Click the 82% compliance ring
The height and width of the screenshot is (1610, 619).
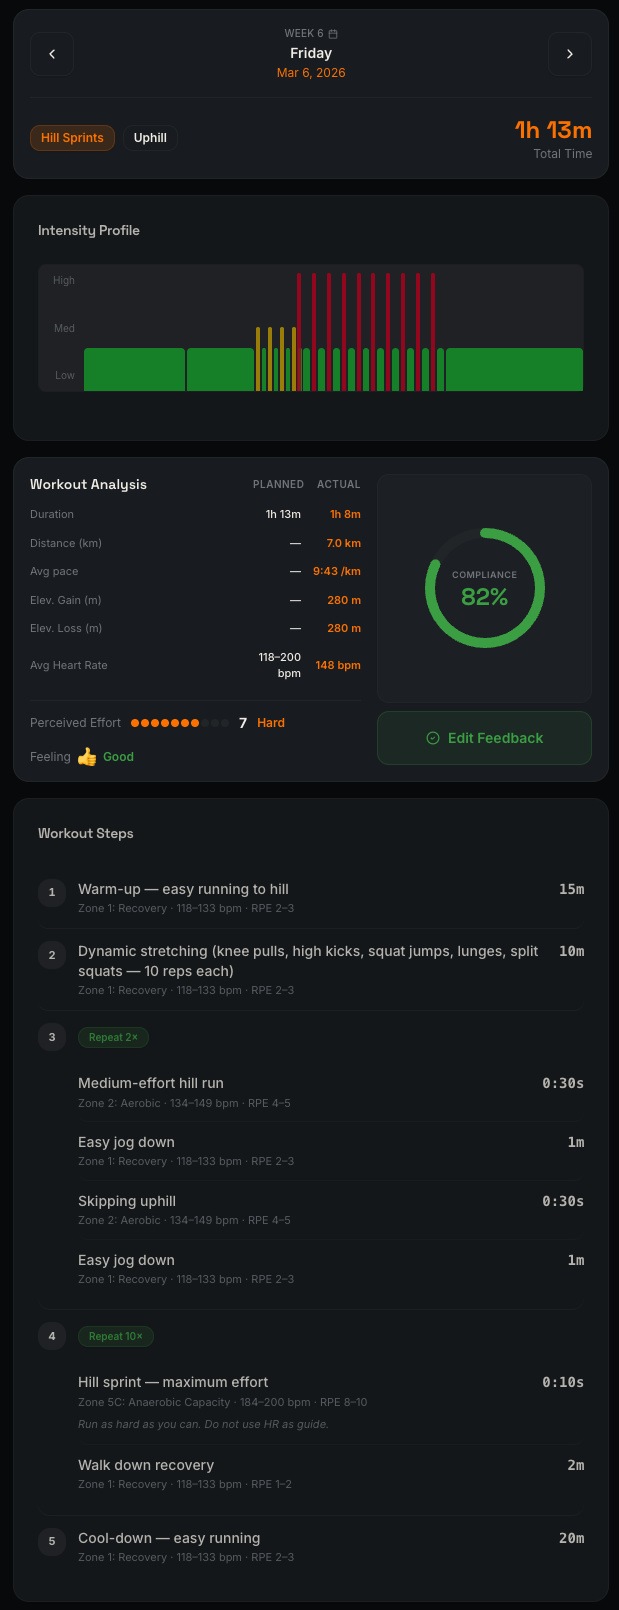[484, 587]
